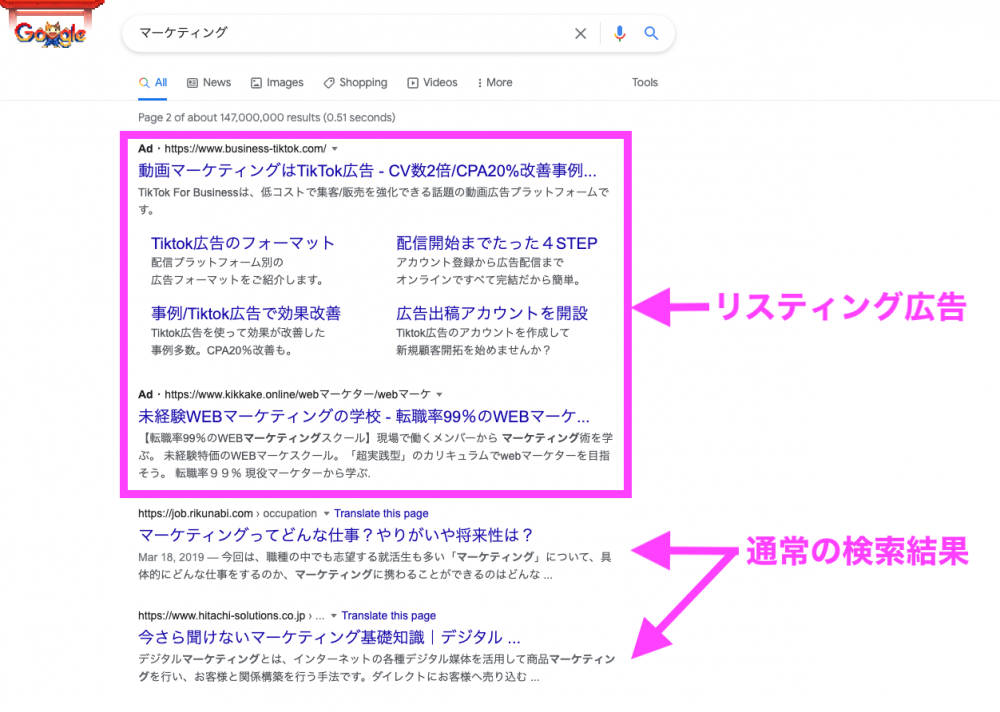Viewport: 1000px width, 712px height.
Task: Expand arrow next to hitachi-solutions.co.jp URL
Action: tap(334, 616)
